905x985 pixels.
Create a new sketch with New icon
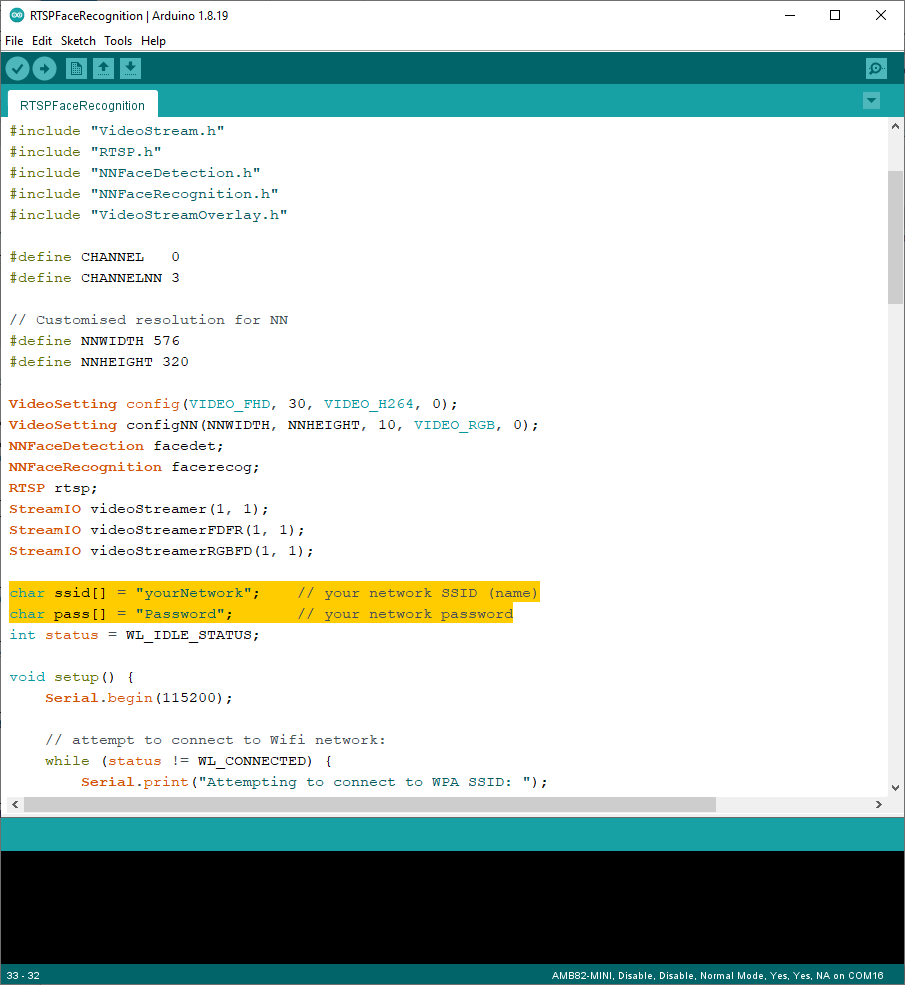pyautogui.click(x=76, y=68)
